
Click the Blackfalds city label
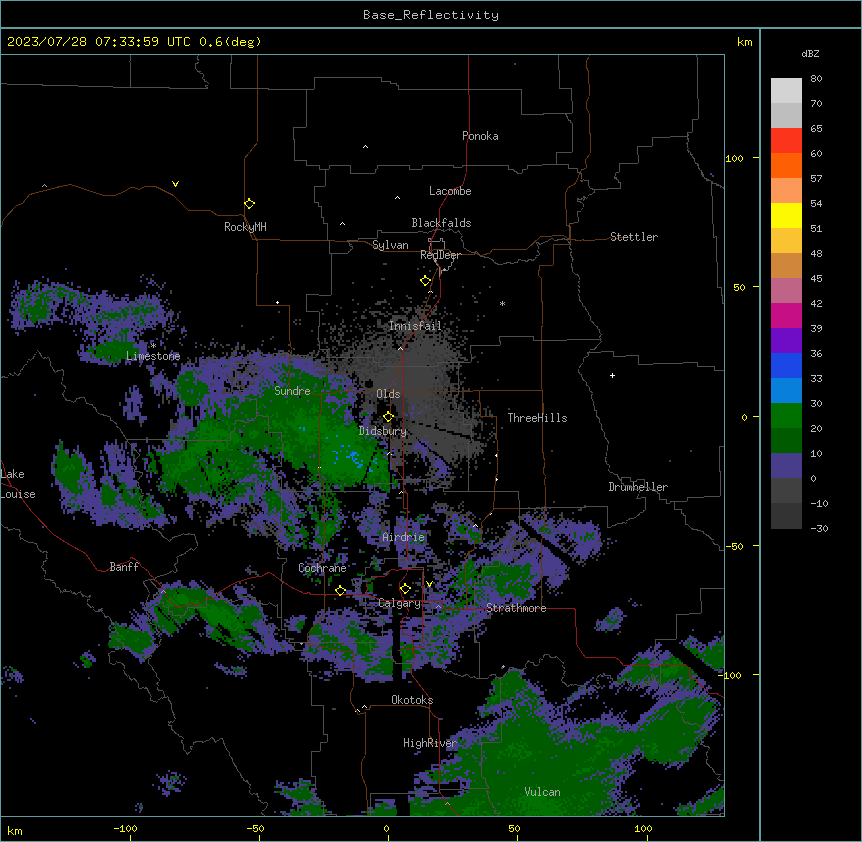(441, 223)
